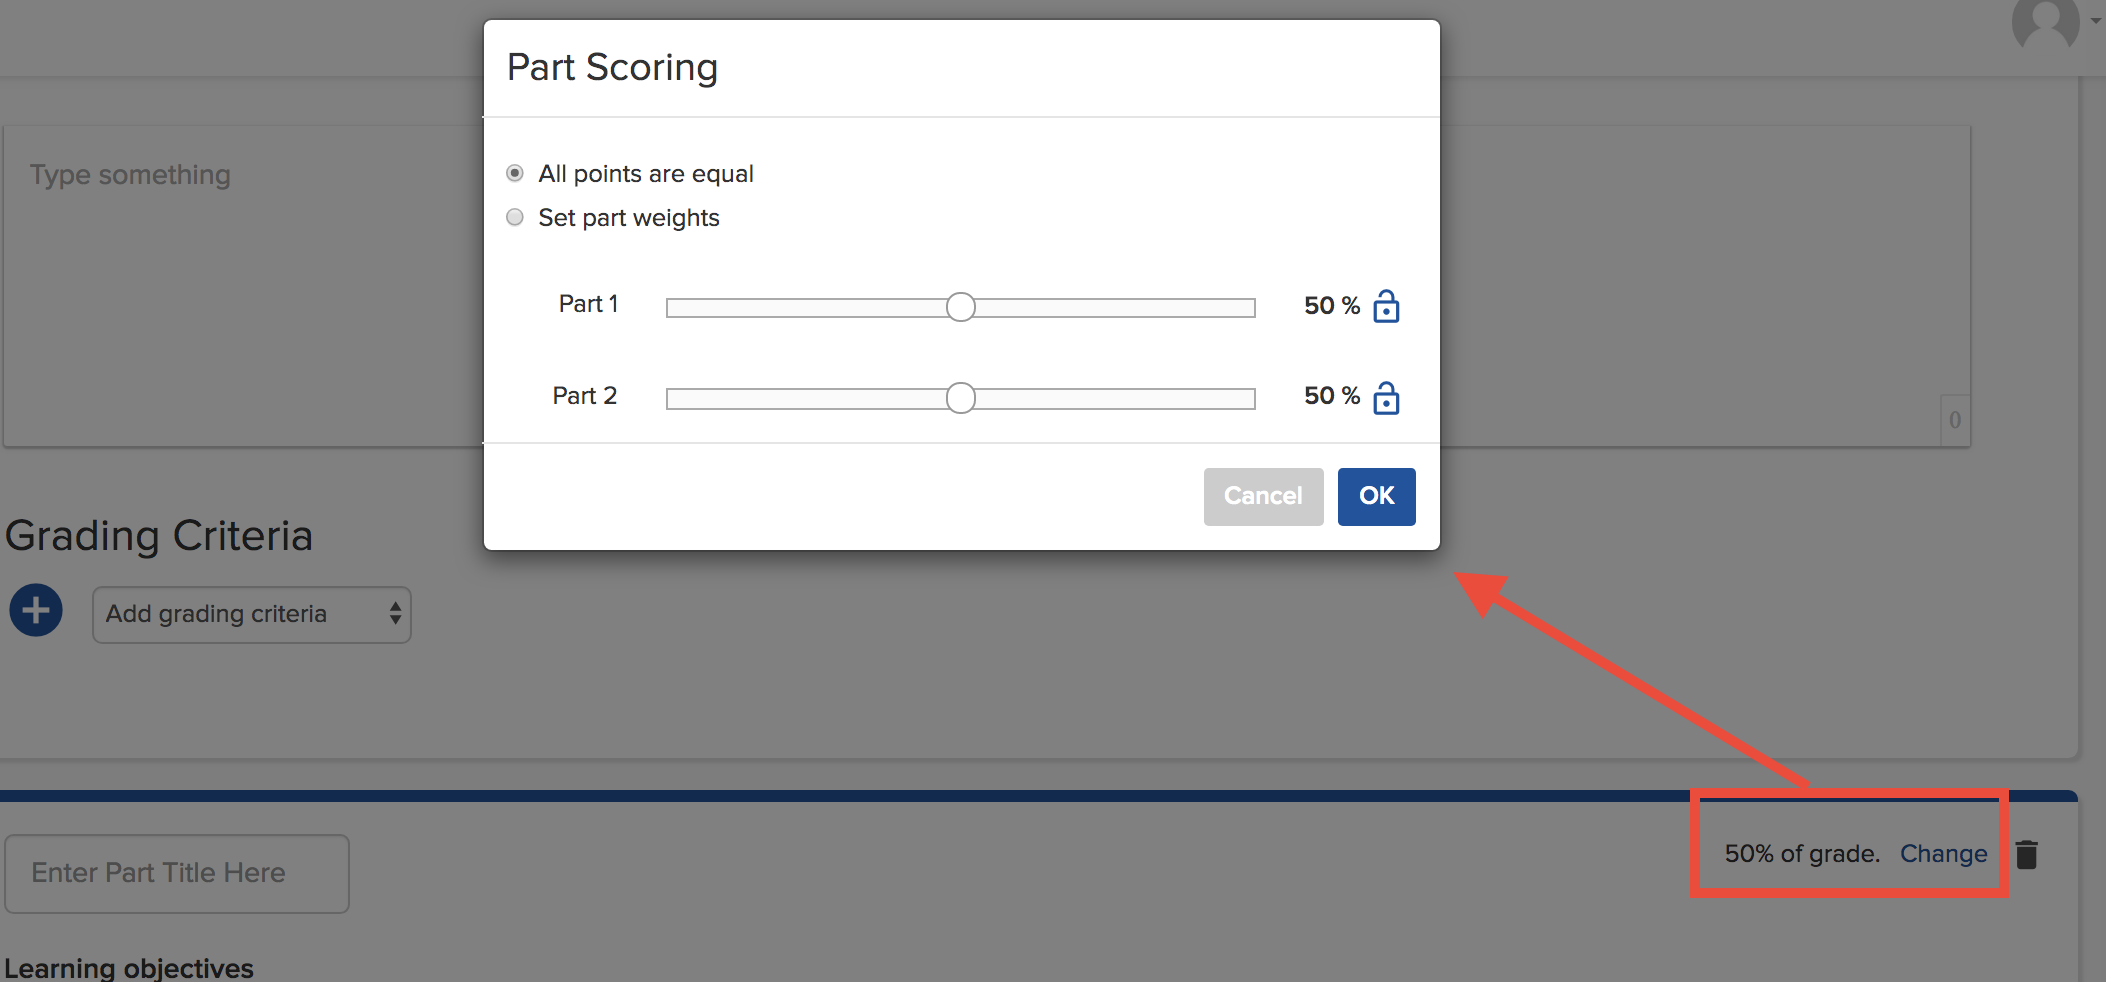Image resolution: width=2106 pixels, height=982 pixels.
Task: Select the "Set part weights" radio button
Action: [x=514, y=217]
